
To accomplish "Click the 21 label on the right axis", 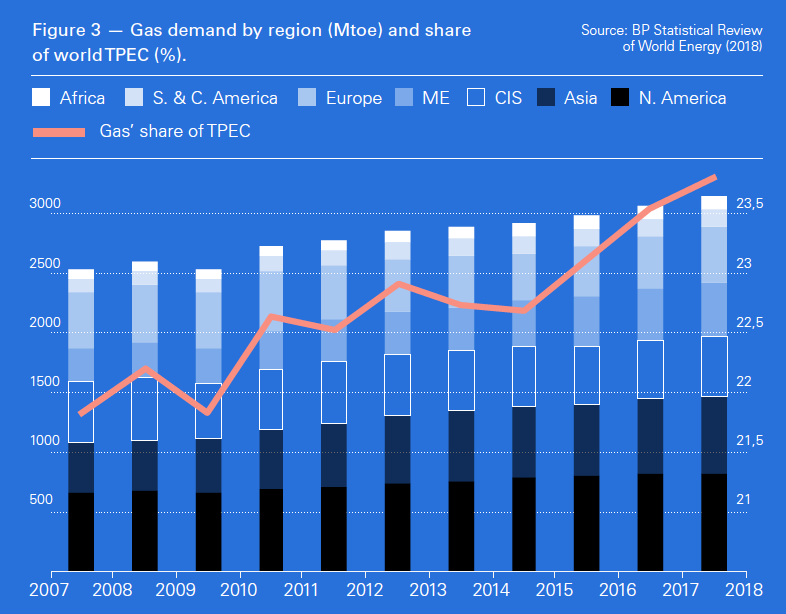I will point(745,499).
